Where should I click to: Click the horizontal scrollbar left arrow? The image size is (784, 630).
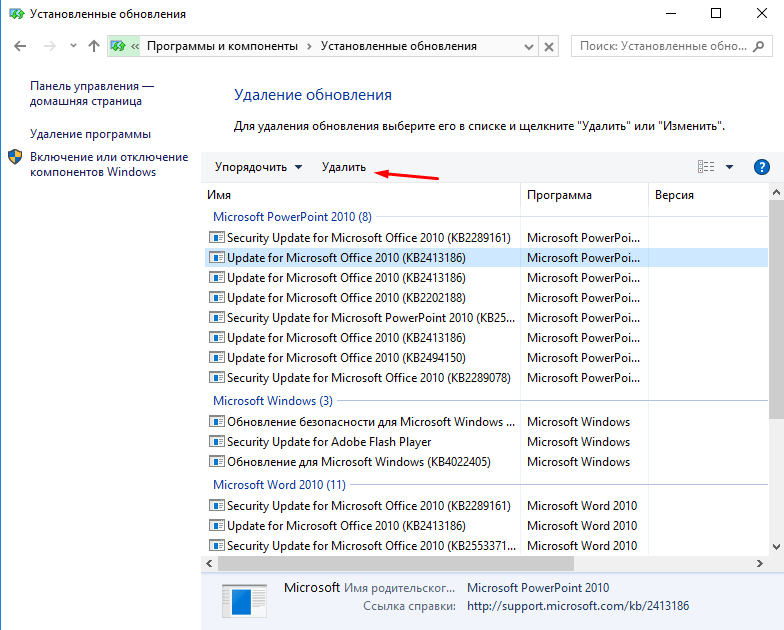pos(209,564)
